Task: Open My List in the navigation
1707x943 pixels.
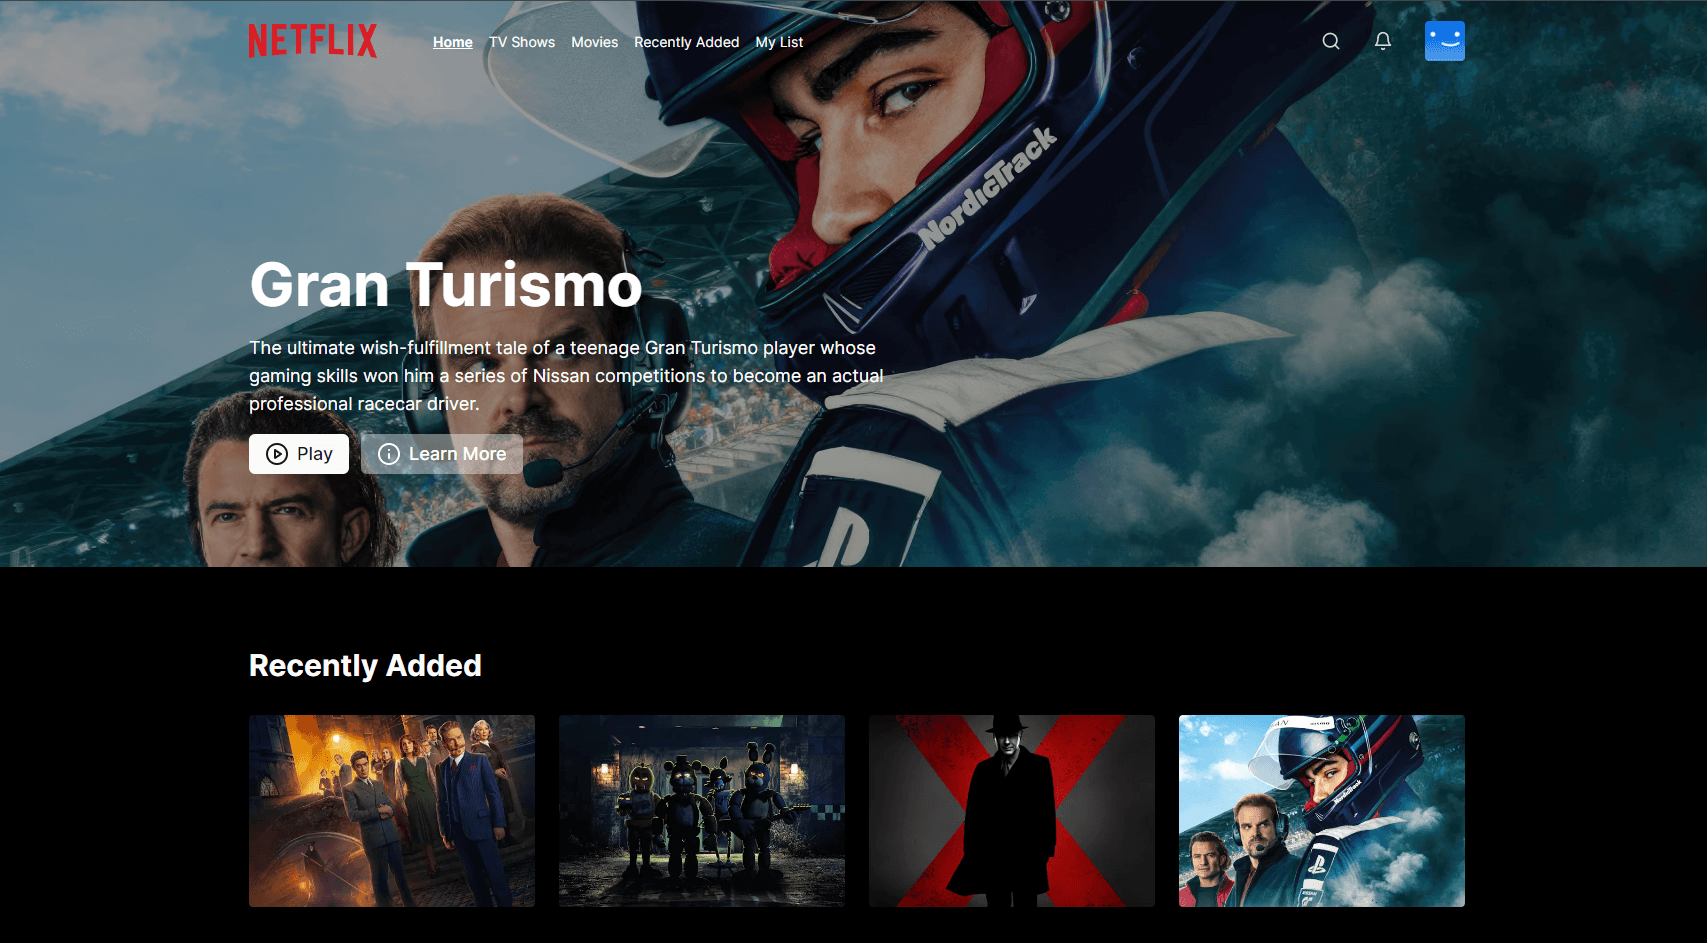Action: click(x=780, y=42)
